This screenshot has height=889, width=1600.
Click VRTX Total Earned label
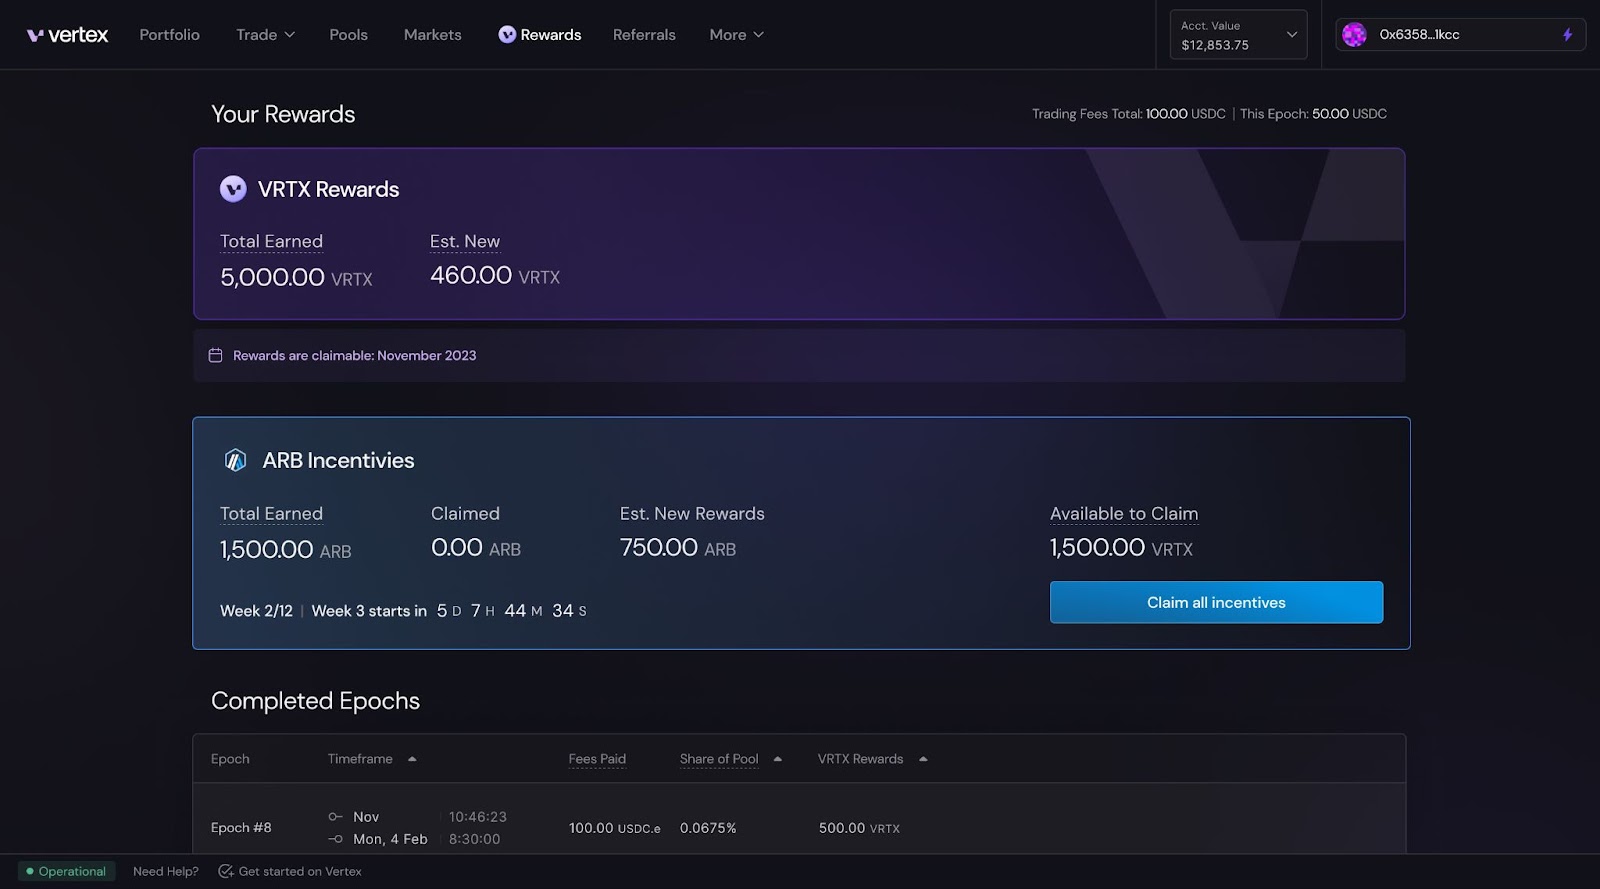(271, 242)
